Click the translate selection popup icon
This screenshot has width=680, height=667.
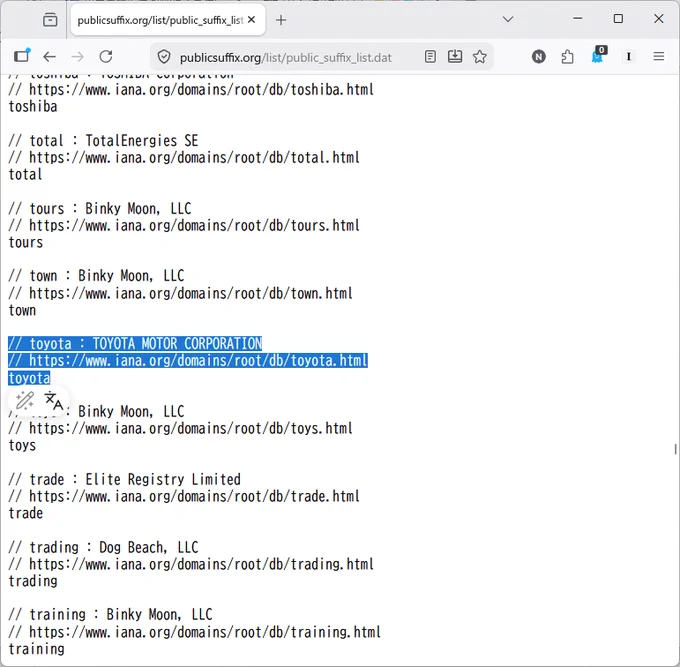[x=53, y=400]
